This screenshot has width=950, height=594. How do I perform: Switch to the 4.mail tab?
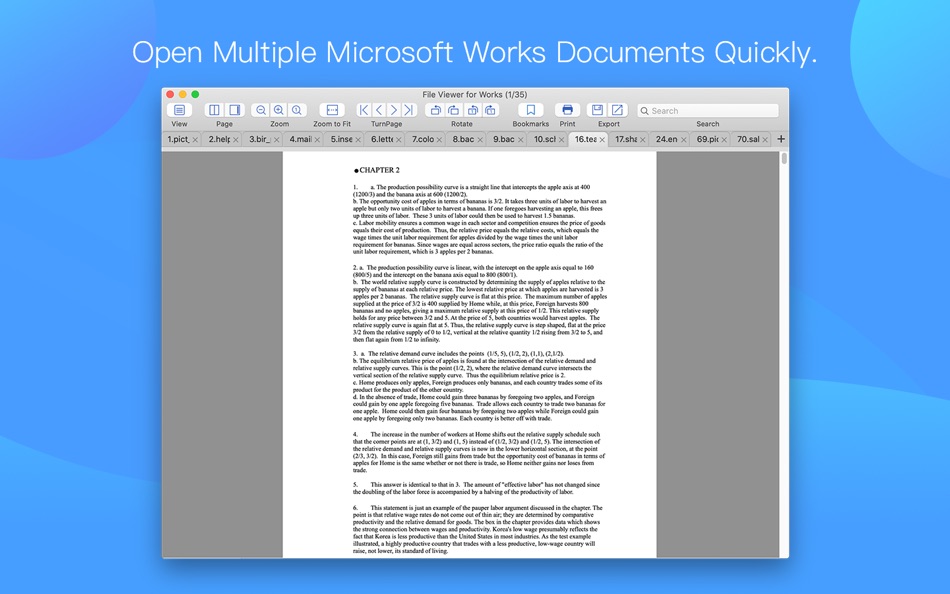[x=301, y=139]
